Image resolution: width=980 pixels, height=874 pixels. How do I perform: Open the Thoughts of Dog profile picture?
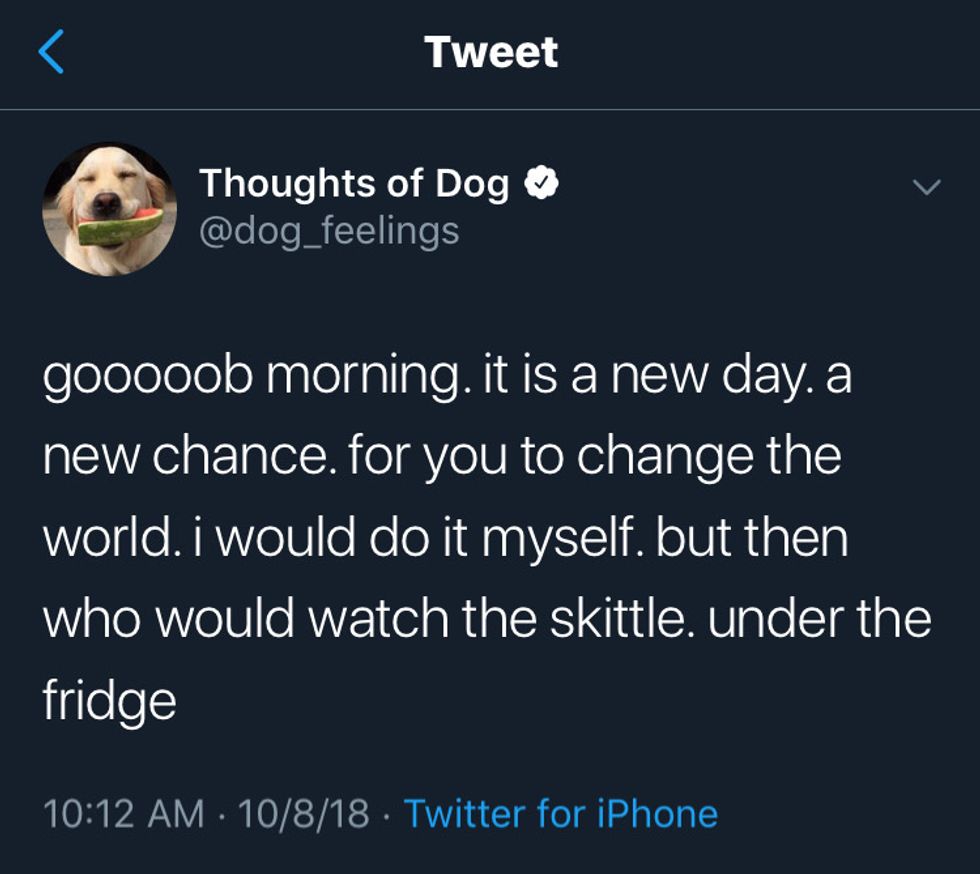pyautogui.click(x=110, y=209)
